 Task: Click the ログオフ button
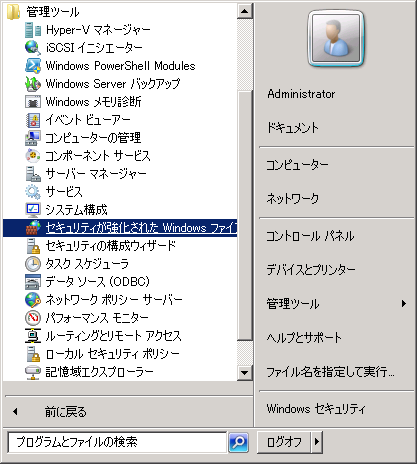click(284, 442)
